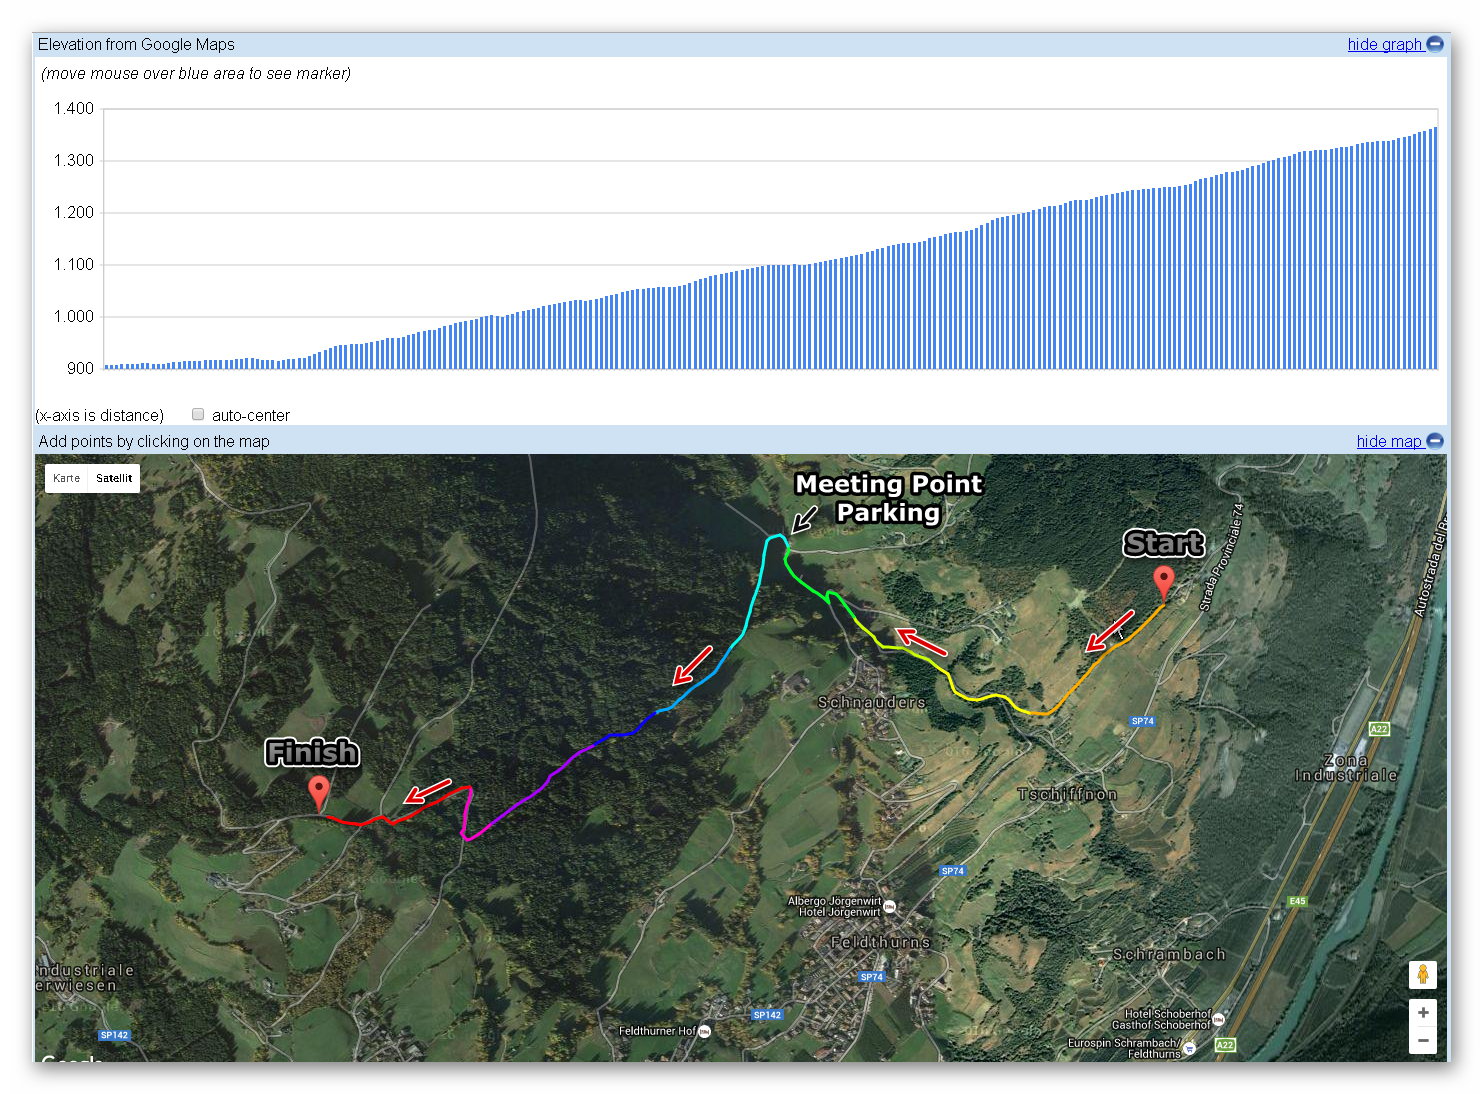Click the Street View pegman icon

1422,974
